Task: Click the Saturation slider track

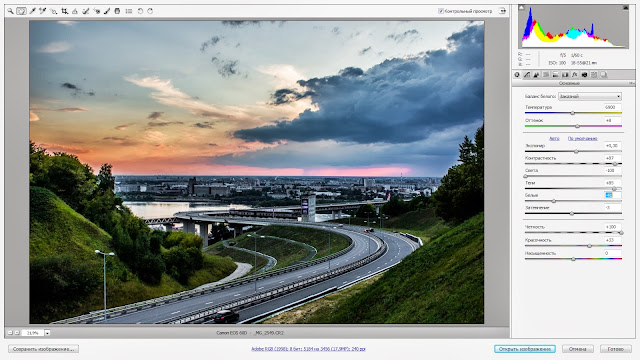Action: tap(573, 259)
